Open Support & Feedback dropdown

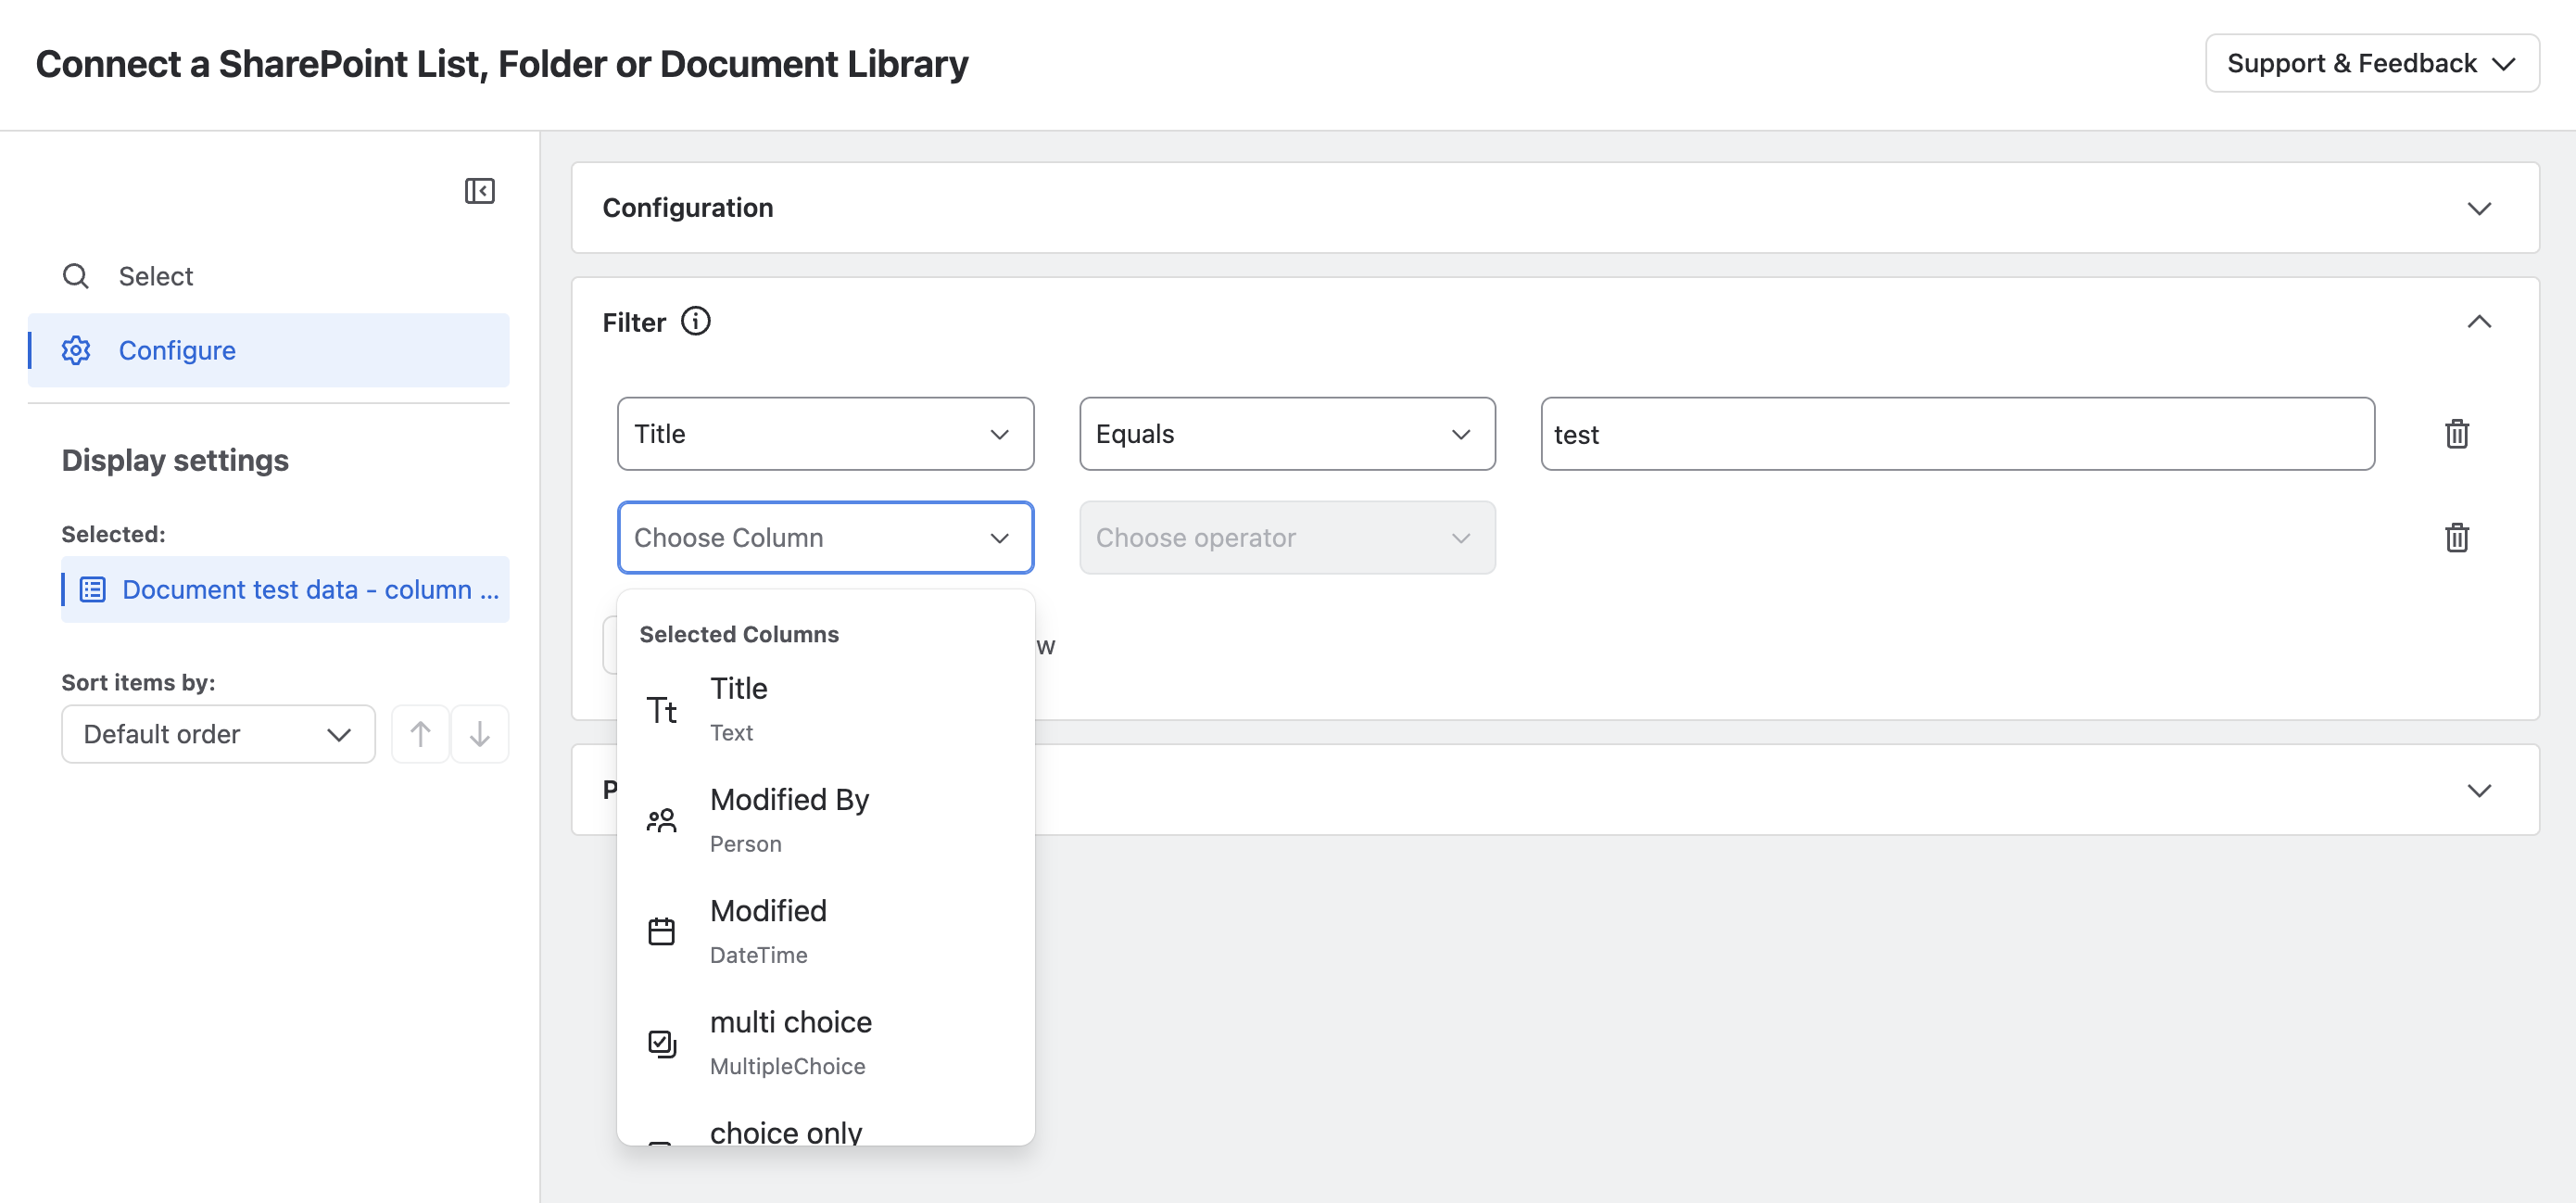(x=2372, y=63)
